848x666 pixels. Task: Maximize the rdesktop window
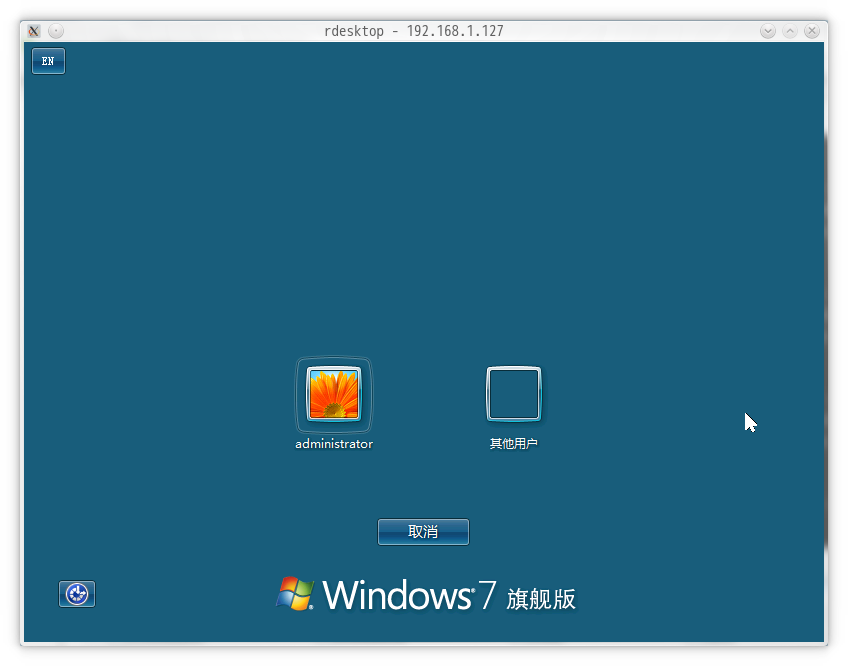pos(790,31)
